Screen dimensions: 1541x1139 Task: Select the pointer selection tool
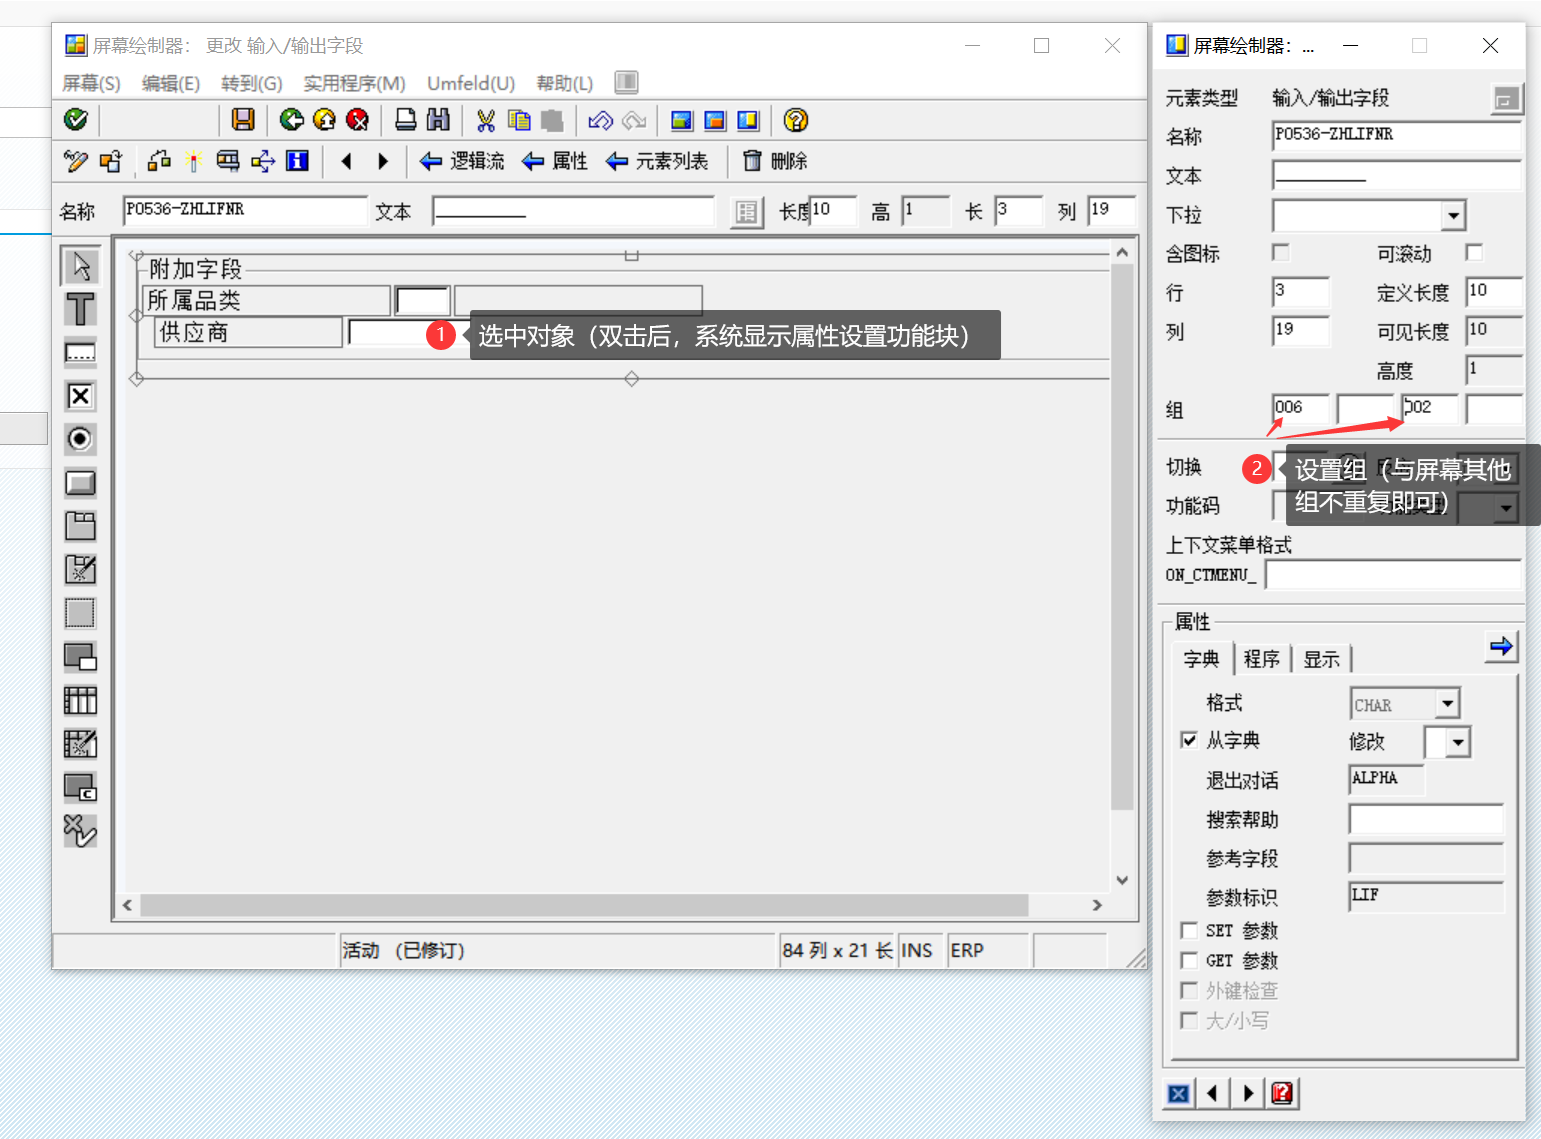tap(80, 265)
